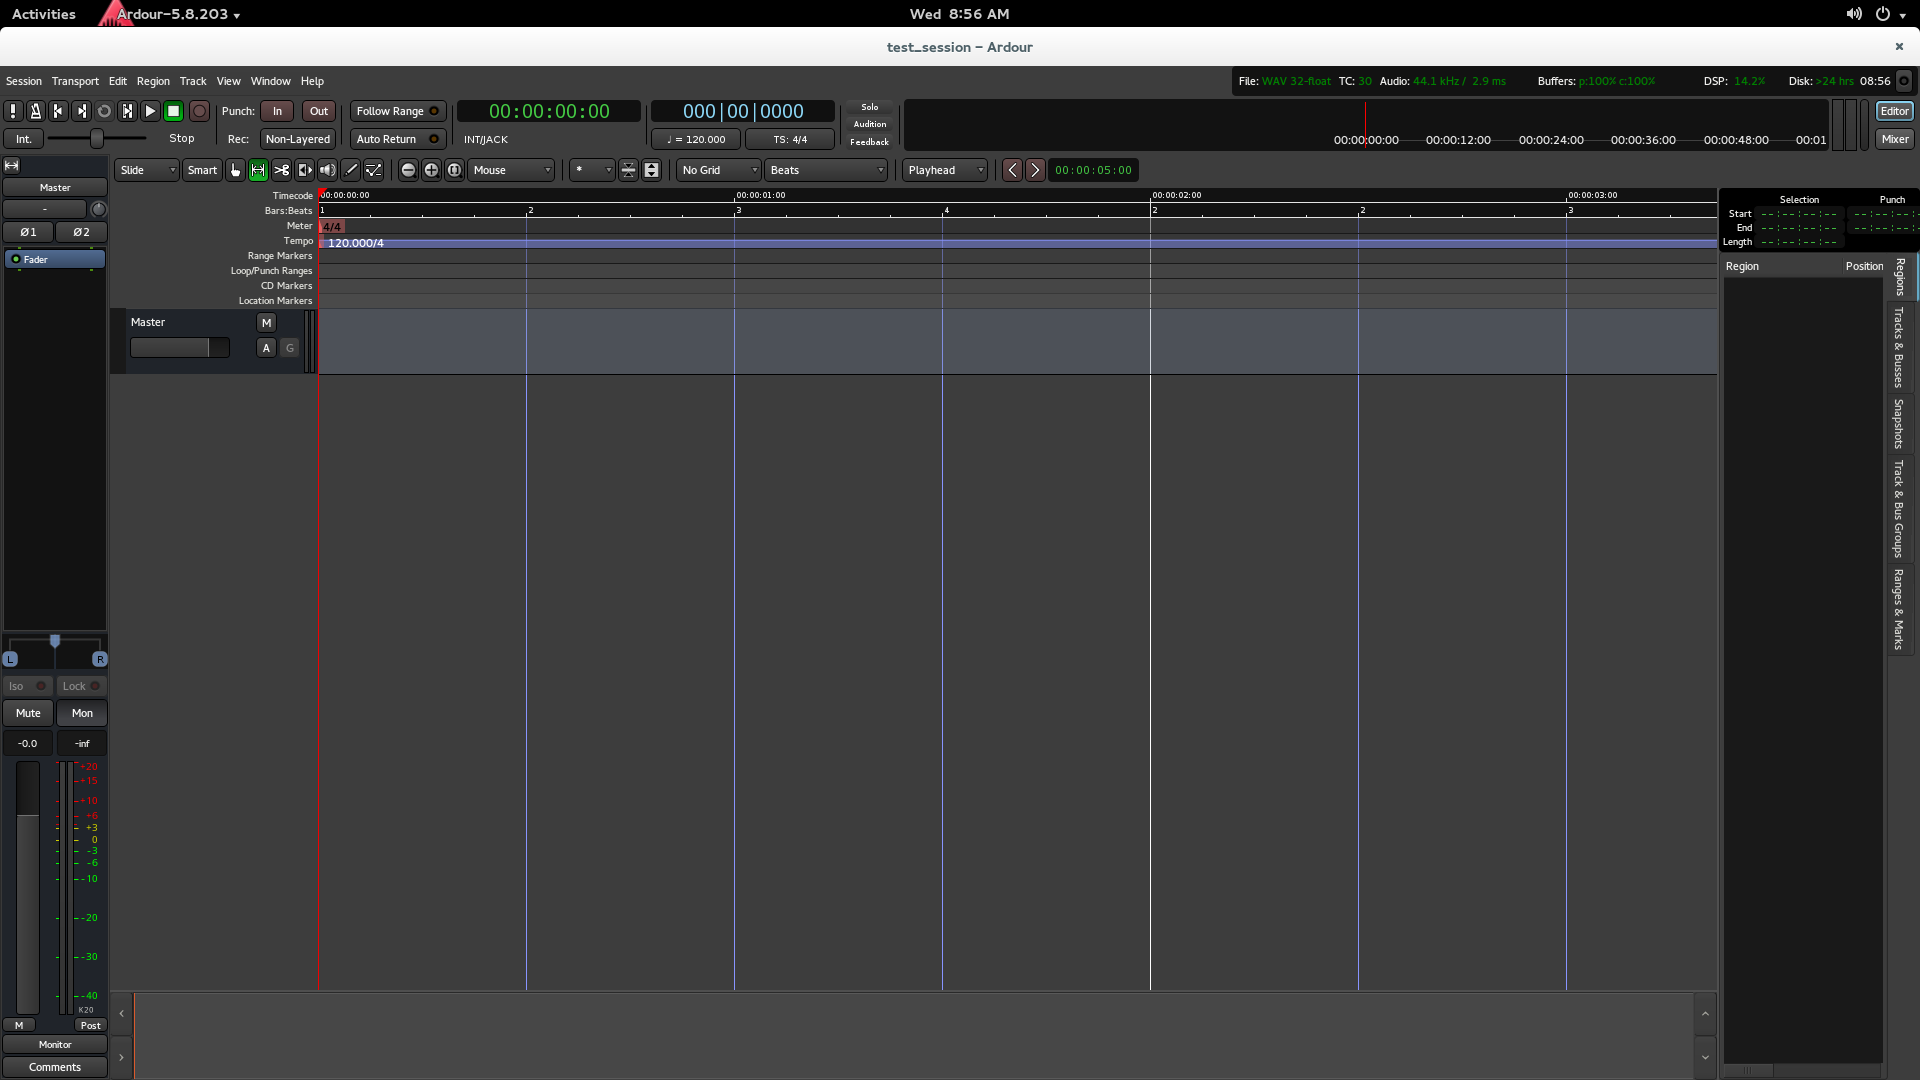Click the shuttle speed slider
Viewport: 1920px width, 1080px height.
point(97,138)
